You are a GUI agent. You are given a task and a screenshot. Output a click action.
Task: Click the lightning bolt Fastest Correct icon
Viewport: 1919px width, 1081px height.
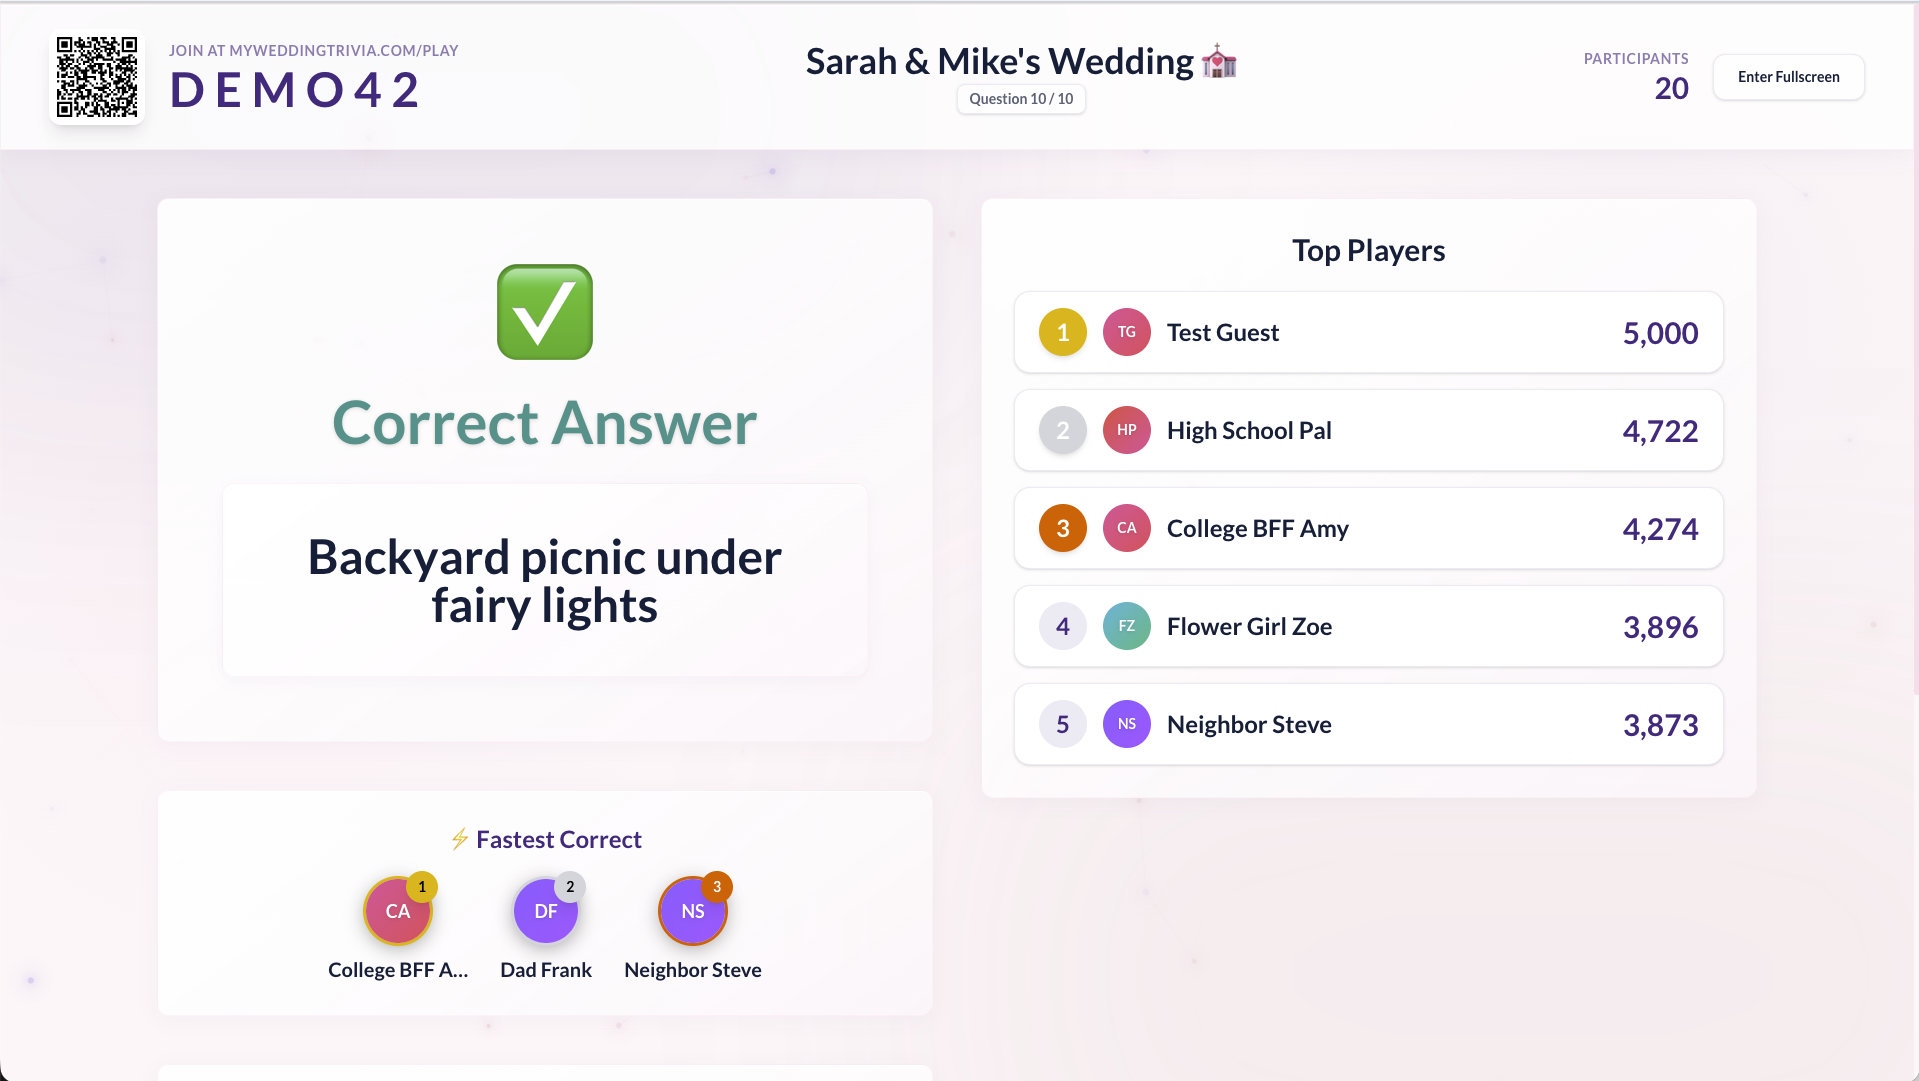click(460, 839)
